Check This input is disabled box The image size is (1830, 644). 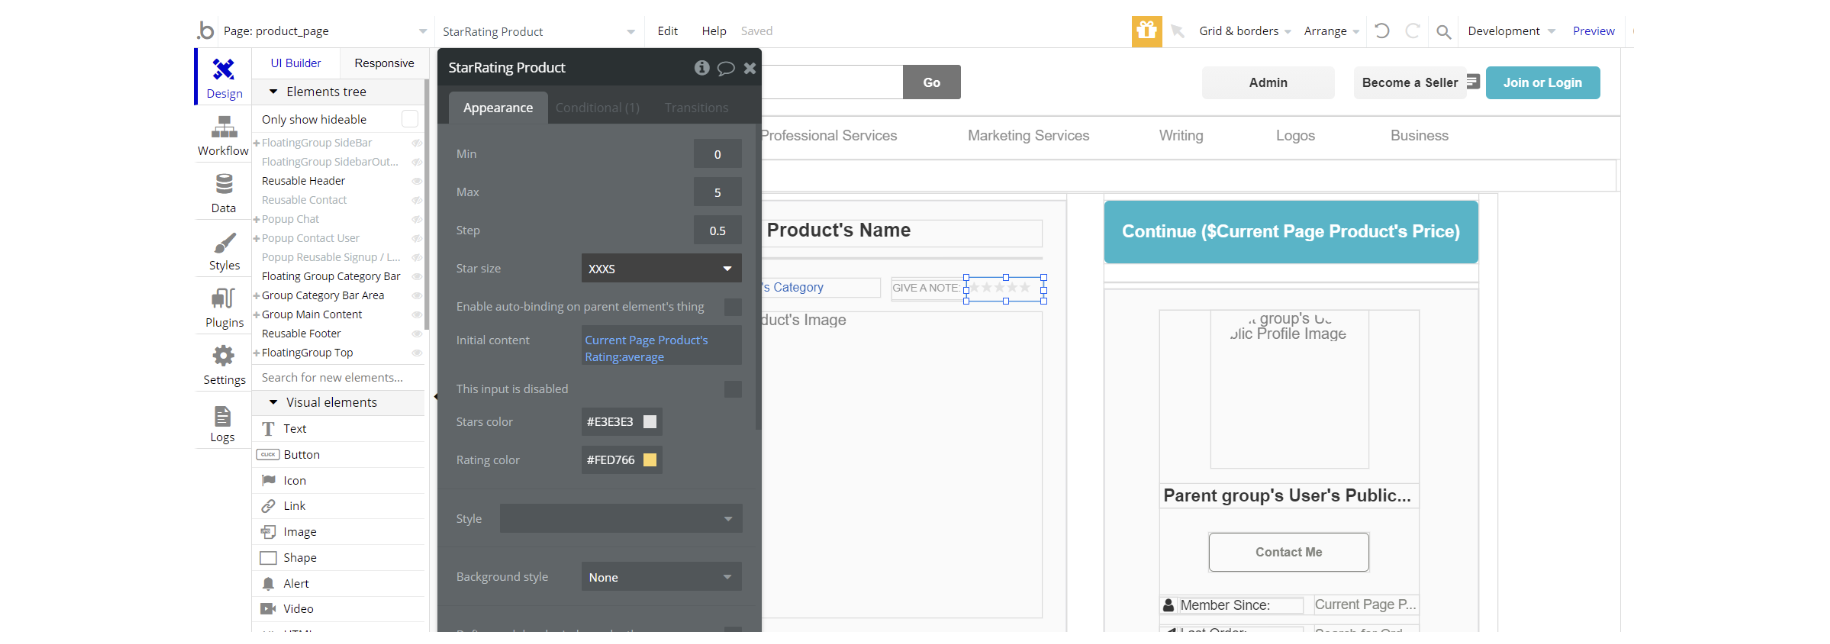click(733, 389)
